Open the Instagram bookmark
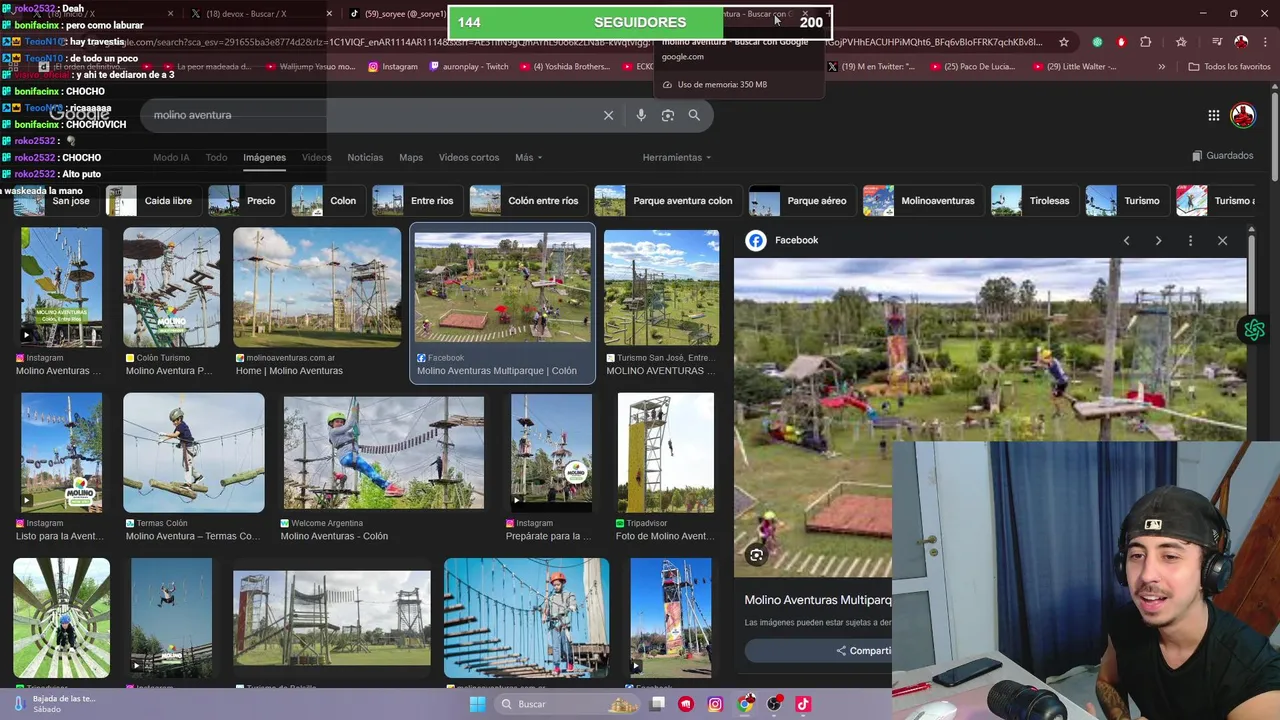 click(393, 67)
